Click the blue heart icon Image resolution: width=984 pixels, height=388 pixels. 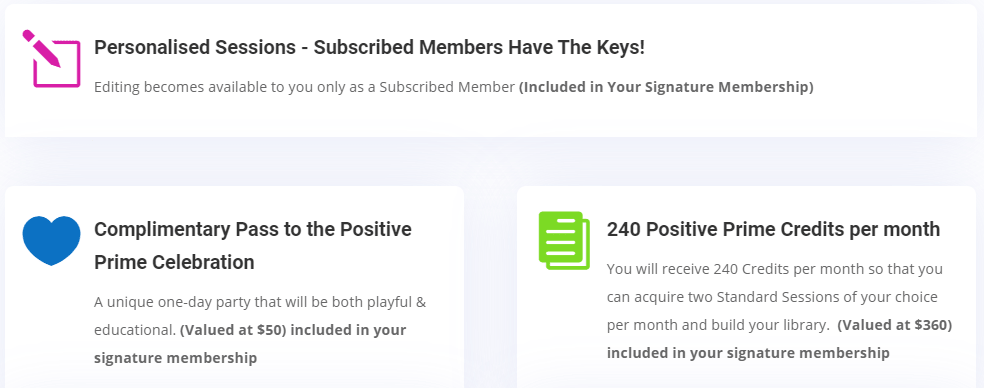tap(51, 240)
